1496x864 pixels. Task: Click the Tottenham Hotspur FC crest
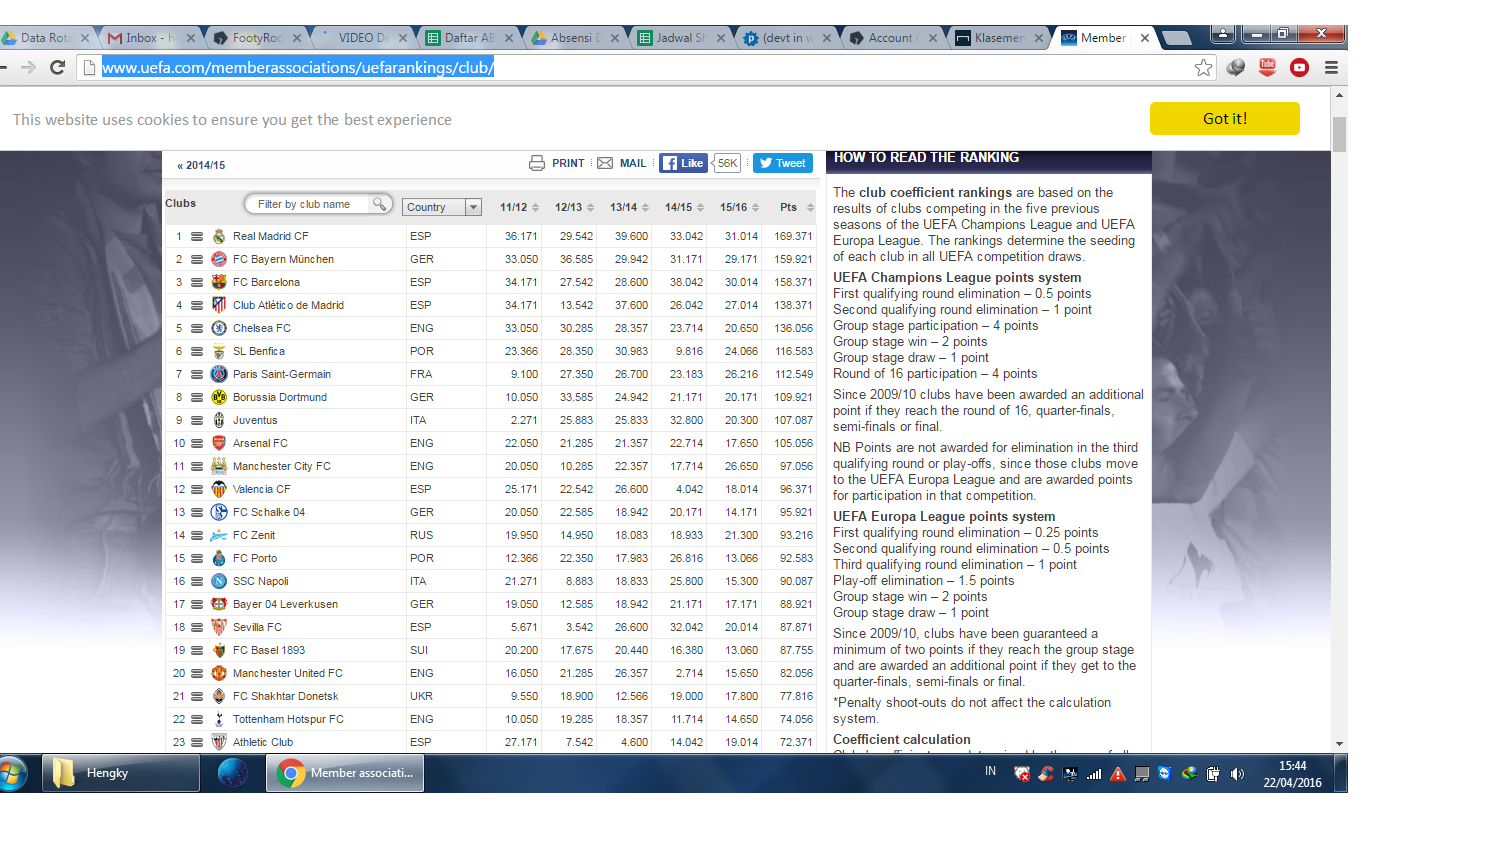tap(219, 719)
